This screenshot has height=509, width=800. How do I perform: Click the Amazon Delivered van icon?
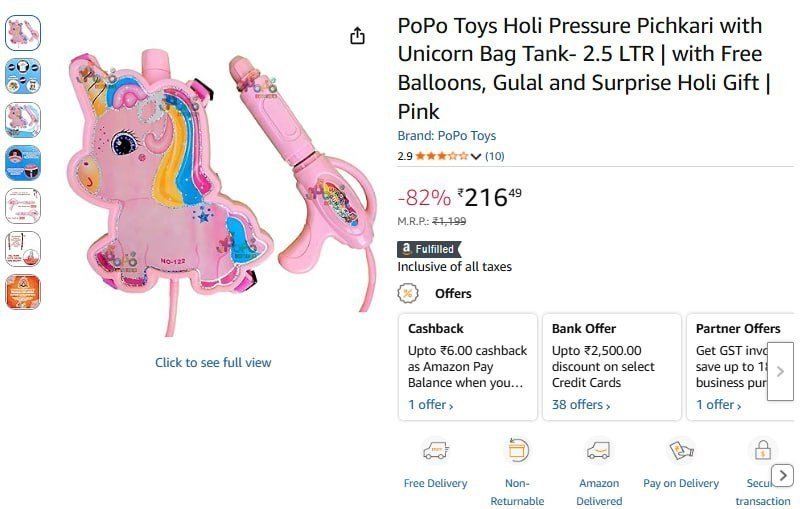point(598,451)
